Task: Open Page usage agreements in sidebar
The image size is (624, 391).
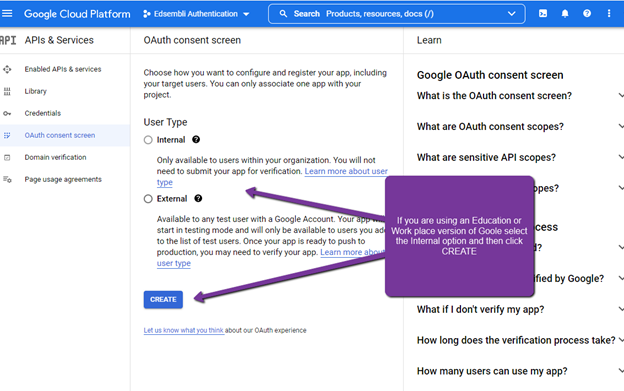Action: coord(63,179)
